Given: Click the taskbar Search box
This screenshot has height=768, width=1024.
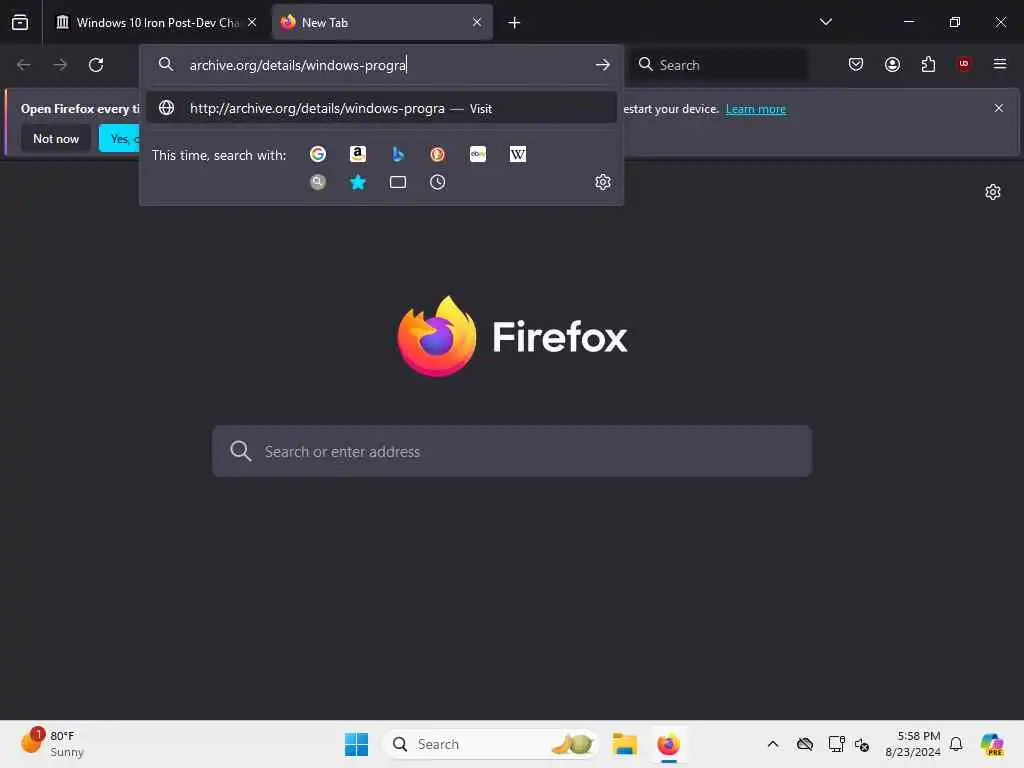Looking at the screenshot, I should pos(491,744).
